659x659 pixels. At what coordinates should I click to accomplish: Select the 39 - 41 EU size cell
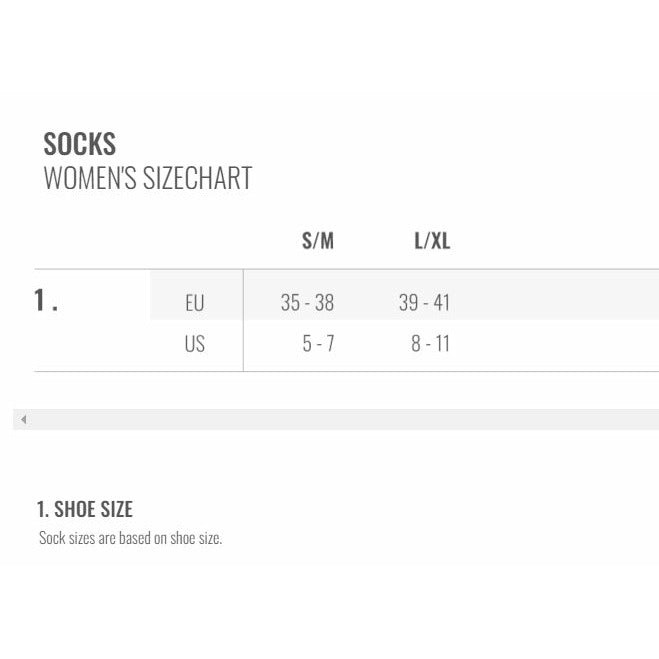pos(424,302)
